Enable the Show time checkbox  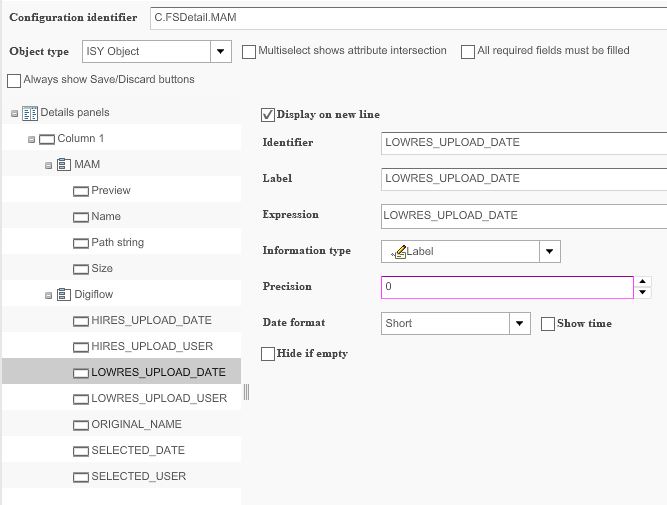tap(548, 324)
